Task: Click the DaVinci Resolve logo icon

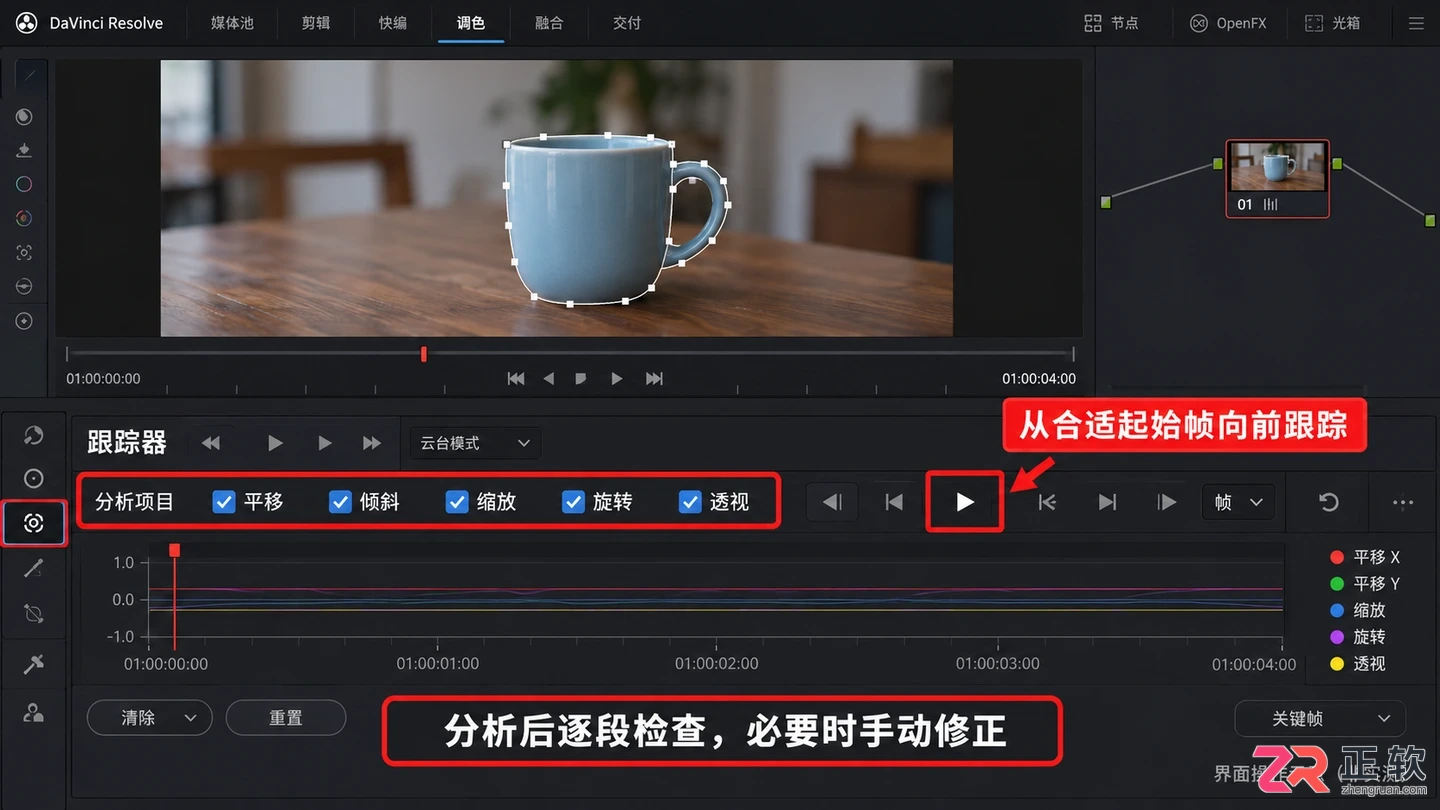Action: [26, 22]
